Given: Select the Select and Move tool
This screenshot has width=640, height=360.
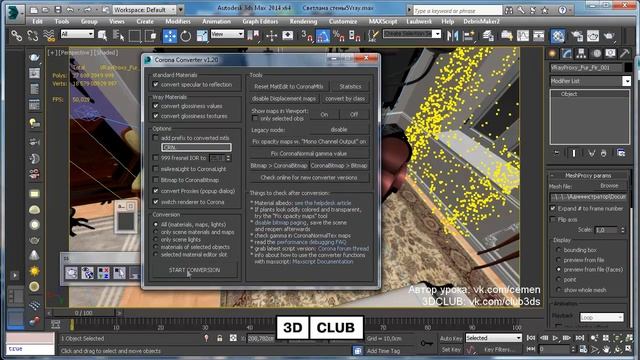Looking at the screenshot, I should point(170,36).
